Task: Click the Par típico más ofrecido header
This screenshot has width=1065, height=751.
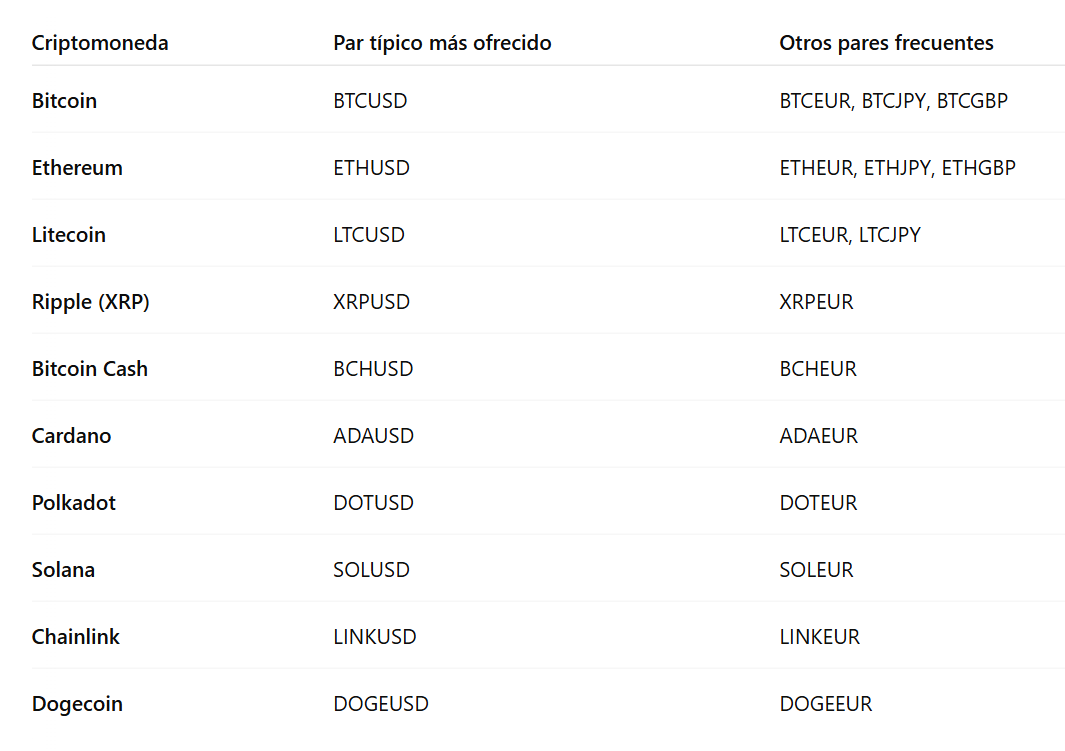Action: tap(442, 43)
